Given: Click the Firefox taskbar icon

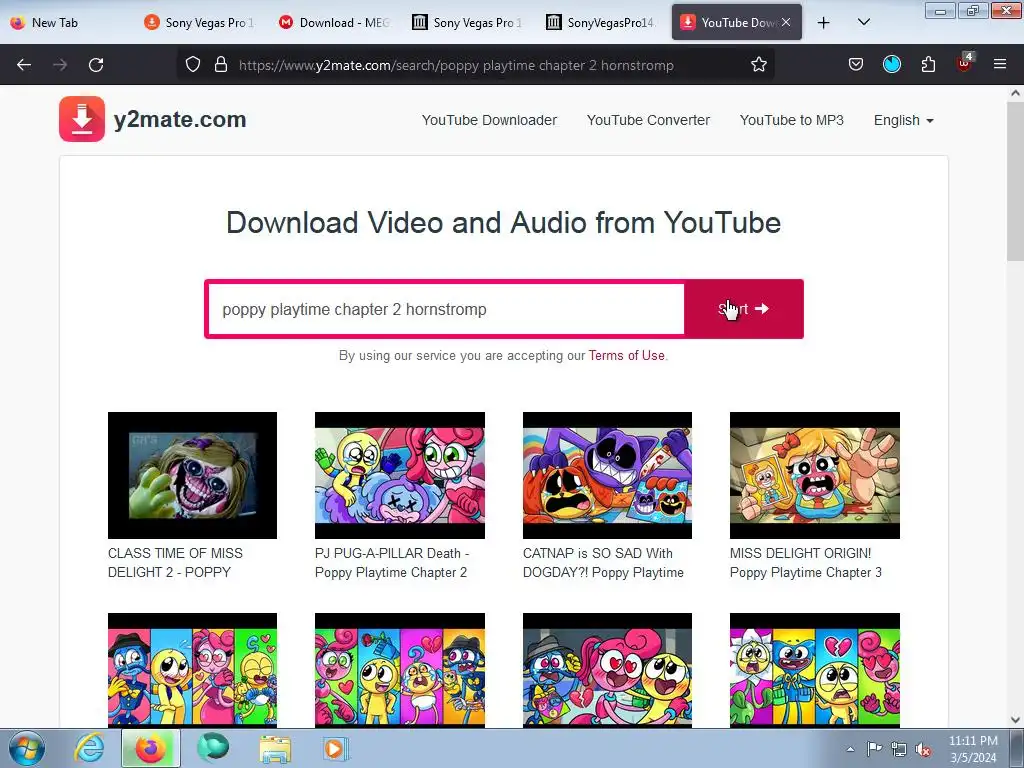Looking at the screenshot, I should [151, 748].
